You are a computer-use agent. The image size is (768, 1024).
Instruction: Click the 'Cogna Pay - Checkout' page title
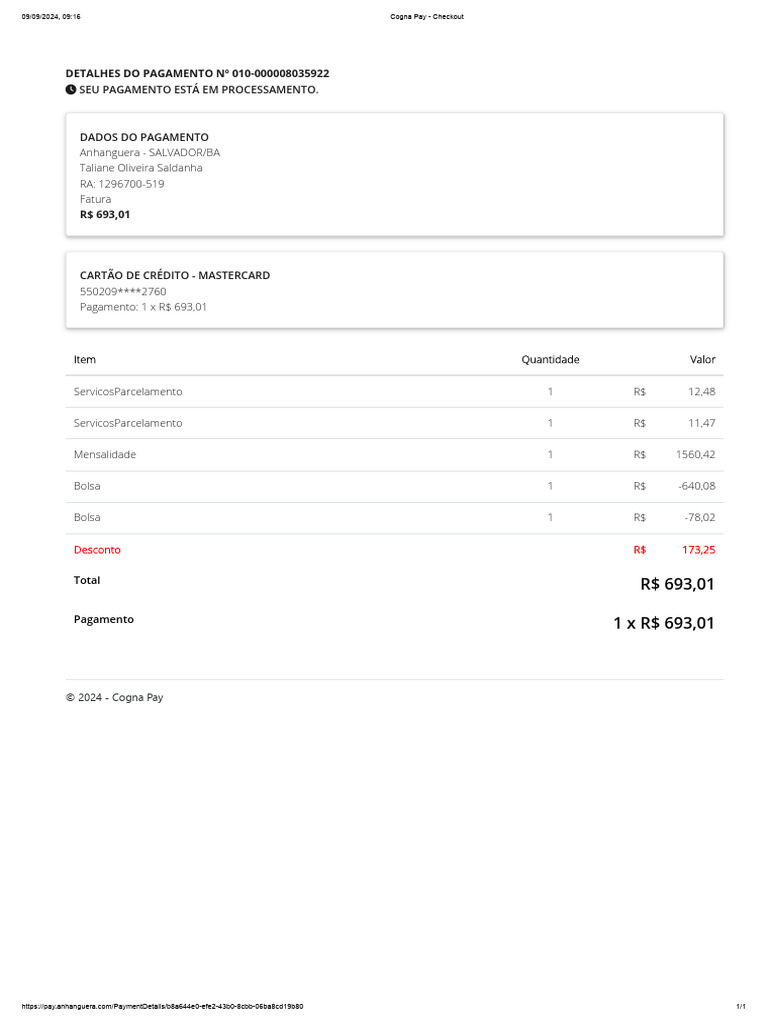pyautogui.click(x=427, y=17)
